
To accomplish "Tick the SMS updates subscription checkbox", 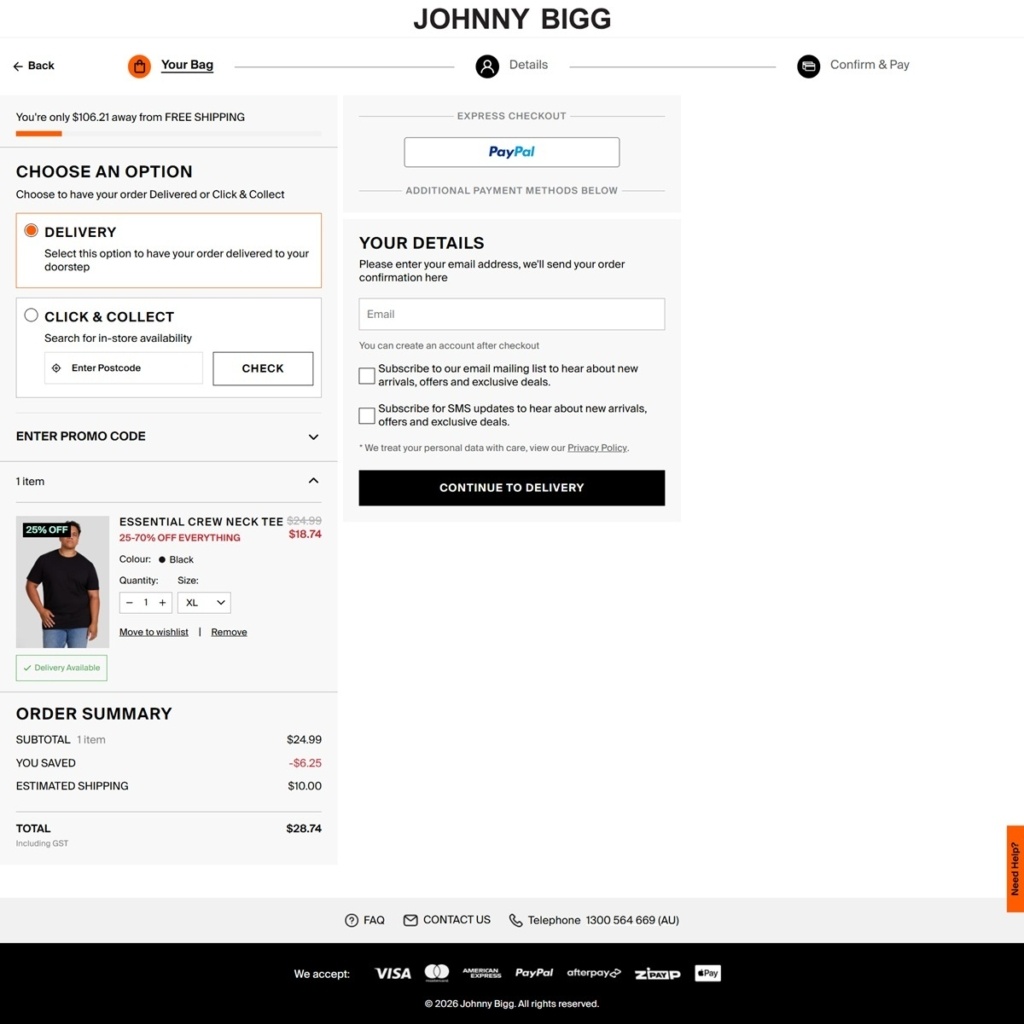I will [x=367, y=415].
